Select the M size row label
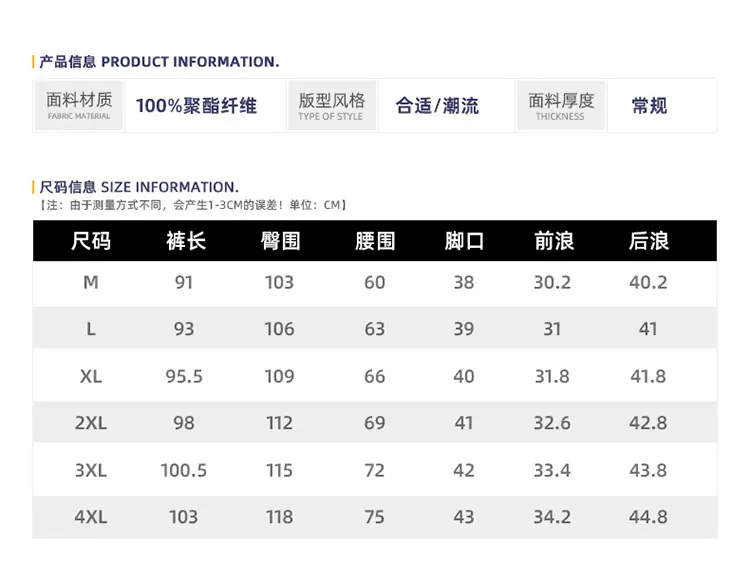The height and width of the screenshot is (565, 750). (x=91, y=282)
